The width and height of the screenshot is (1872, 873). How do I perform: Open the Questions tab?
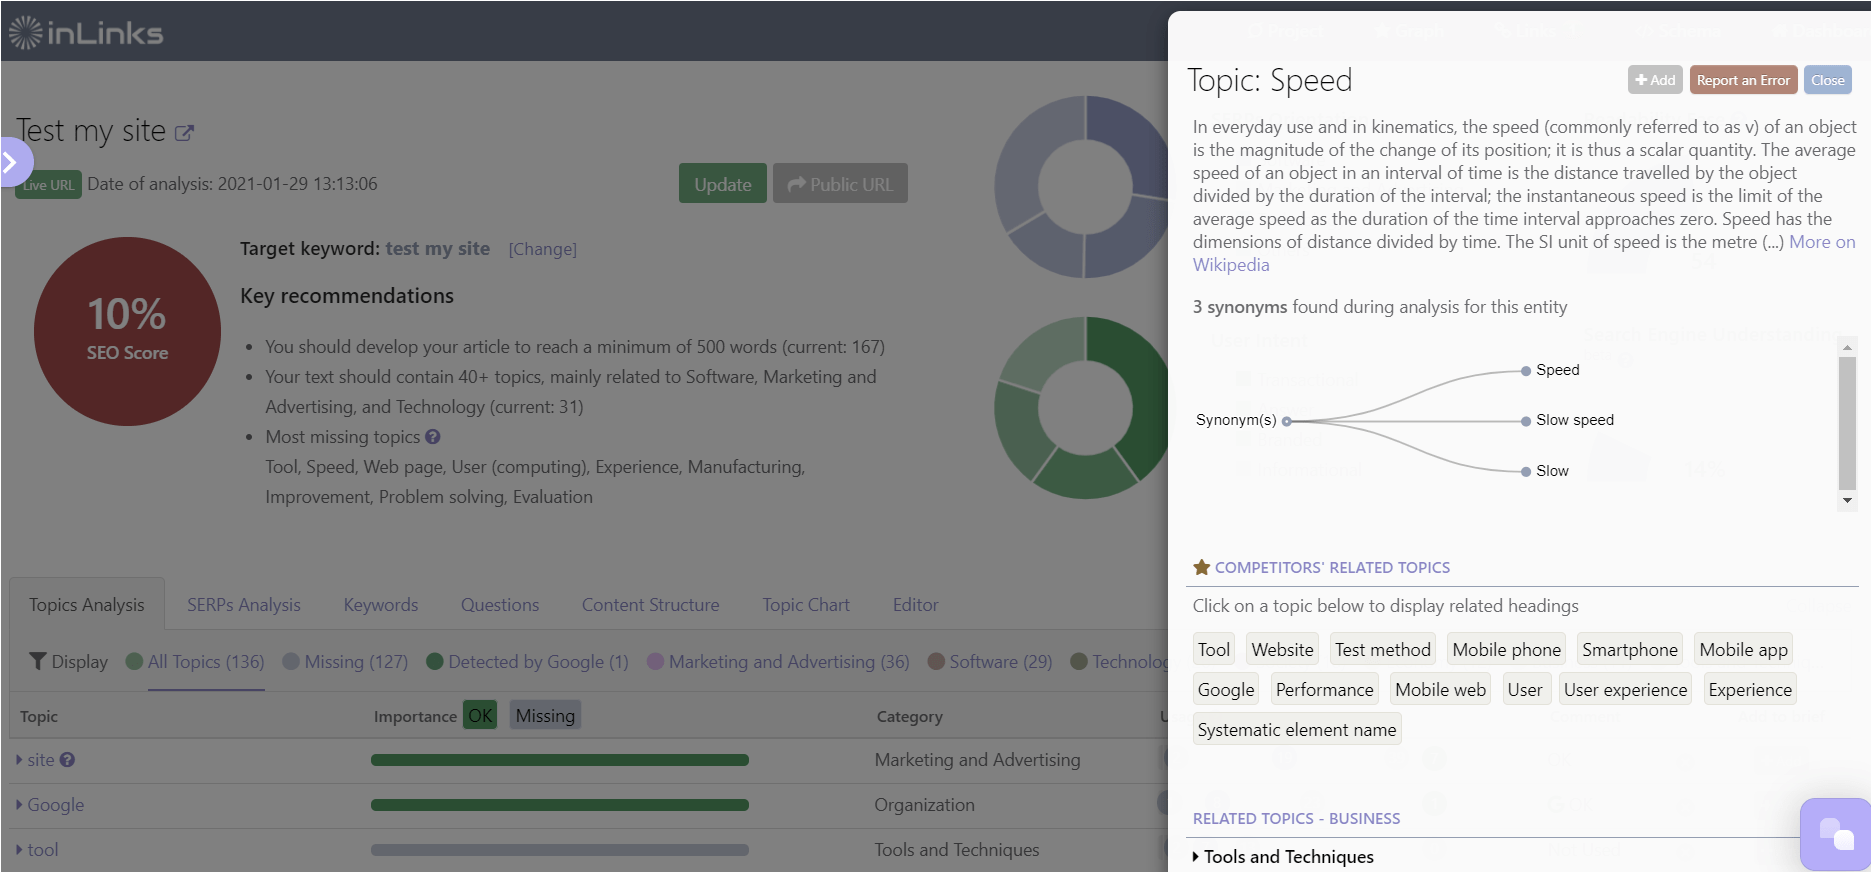tap(500, 605)
